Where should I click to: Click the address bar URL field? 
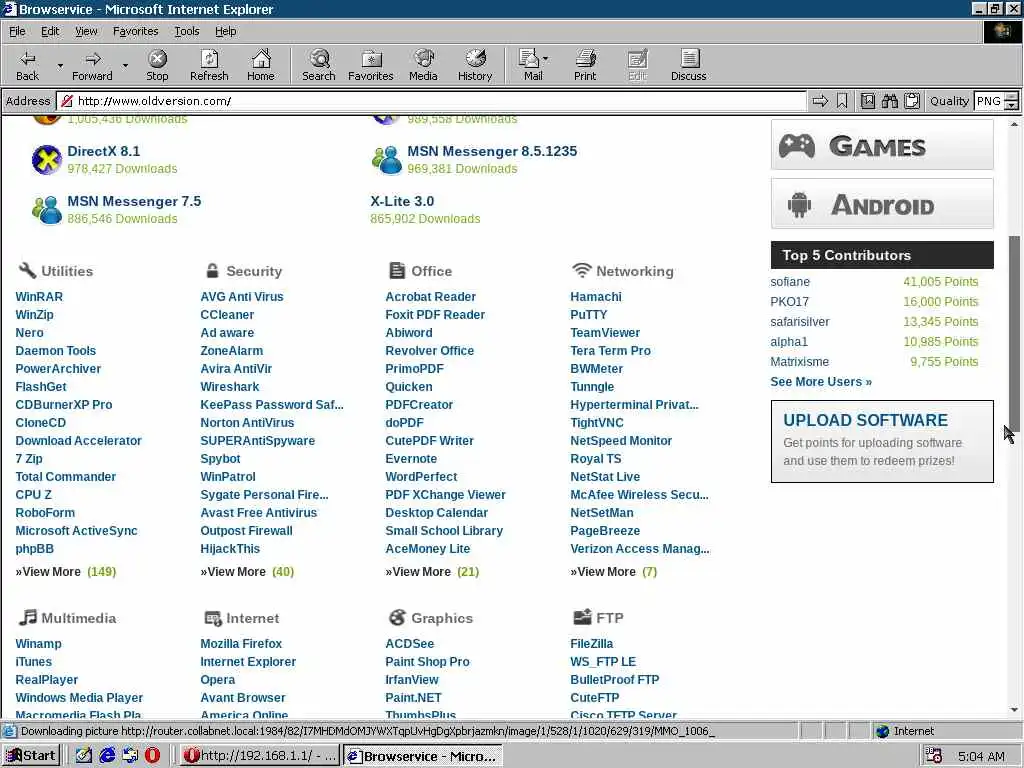tap(431, 101)
